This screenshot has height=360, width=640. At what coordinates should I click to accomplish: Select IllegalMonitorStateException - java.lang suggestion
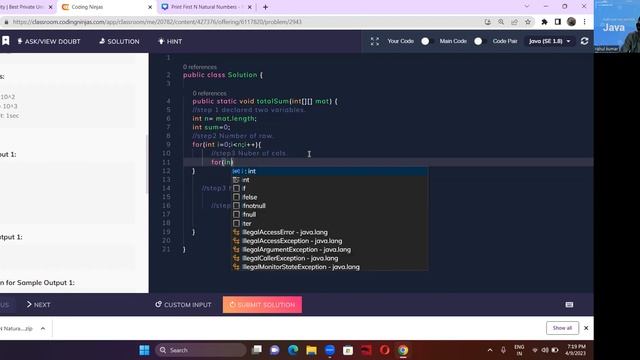[329, 267]
